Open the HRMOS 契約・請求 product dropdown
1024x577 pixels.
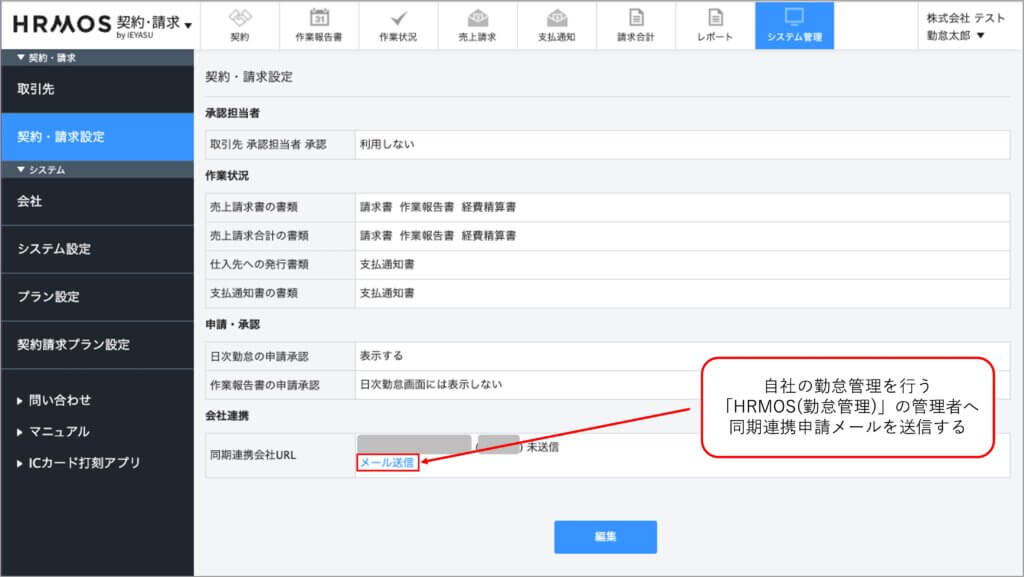point(188,24)
